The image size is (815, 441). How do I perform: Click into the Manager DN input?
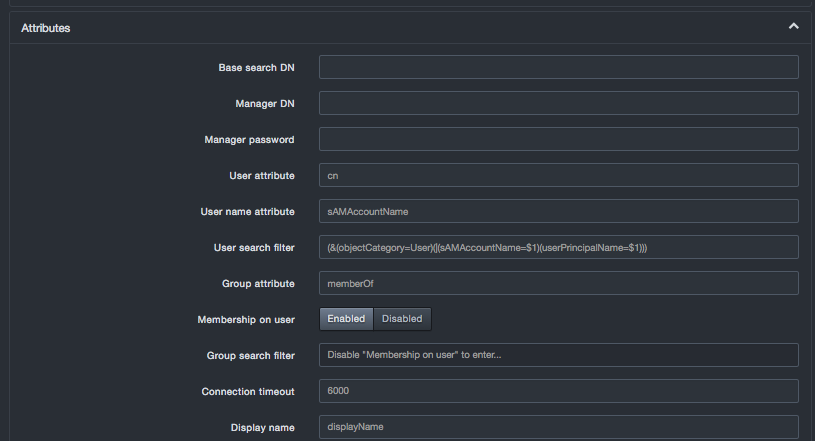tap(558, 103)
